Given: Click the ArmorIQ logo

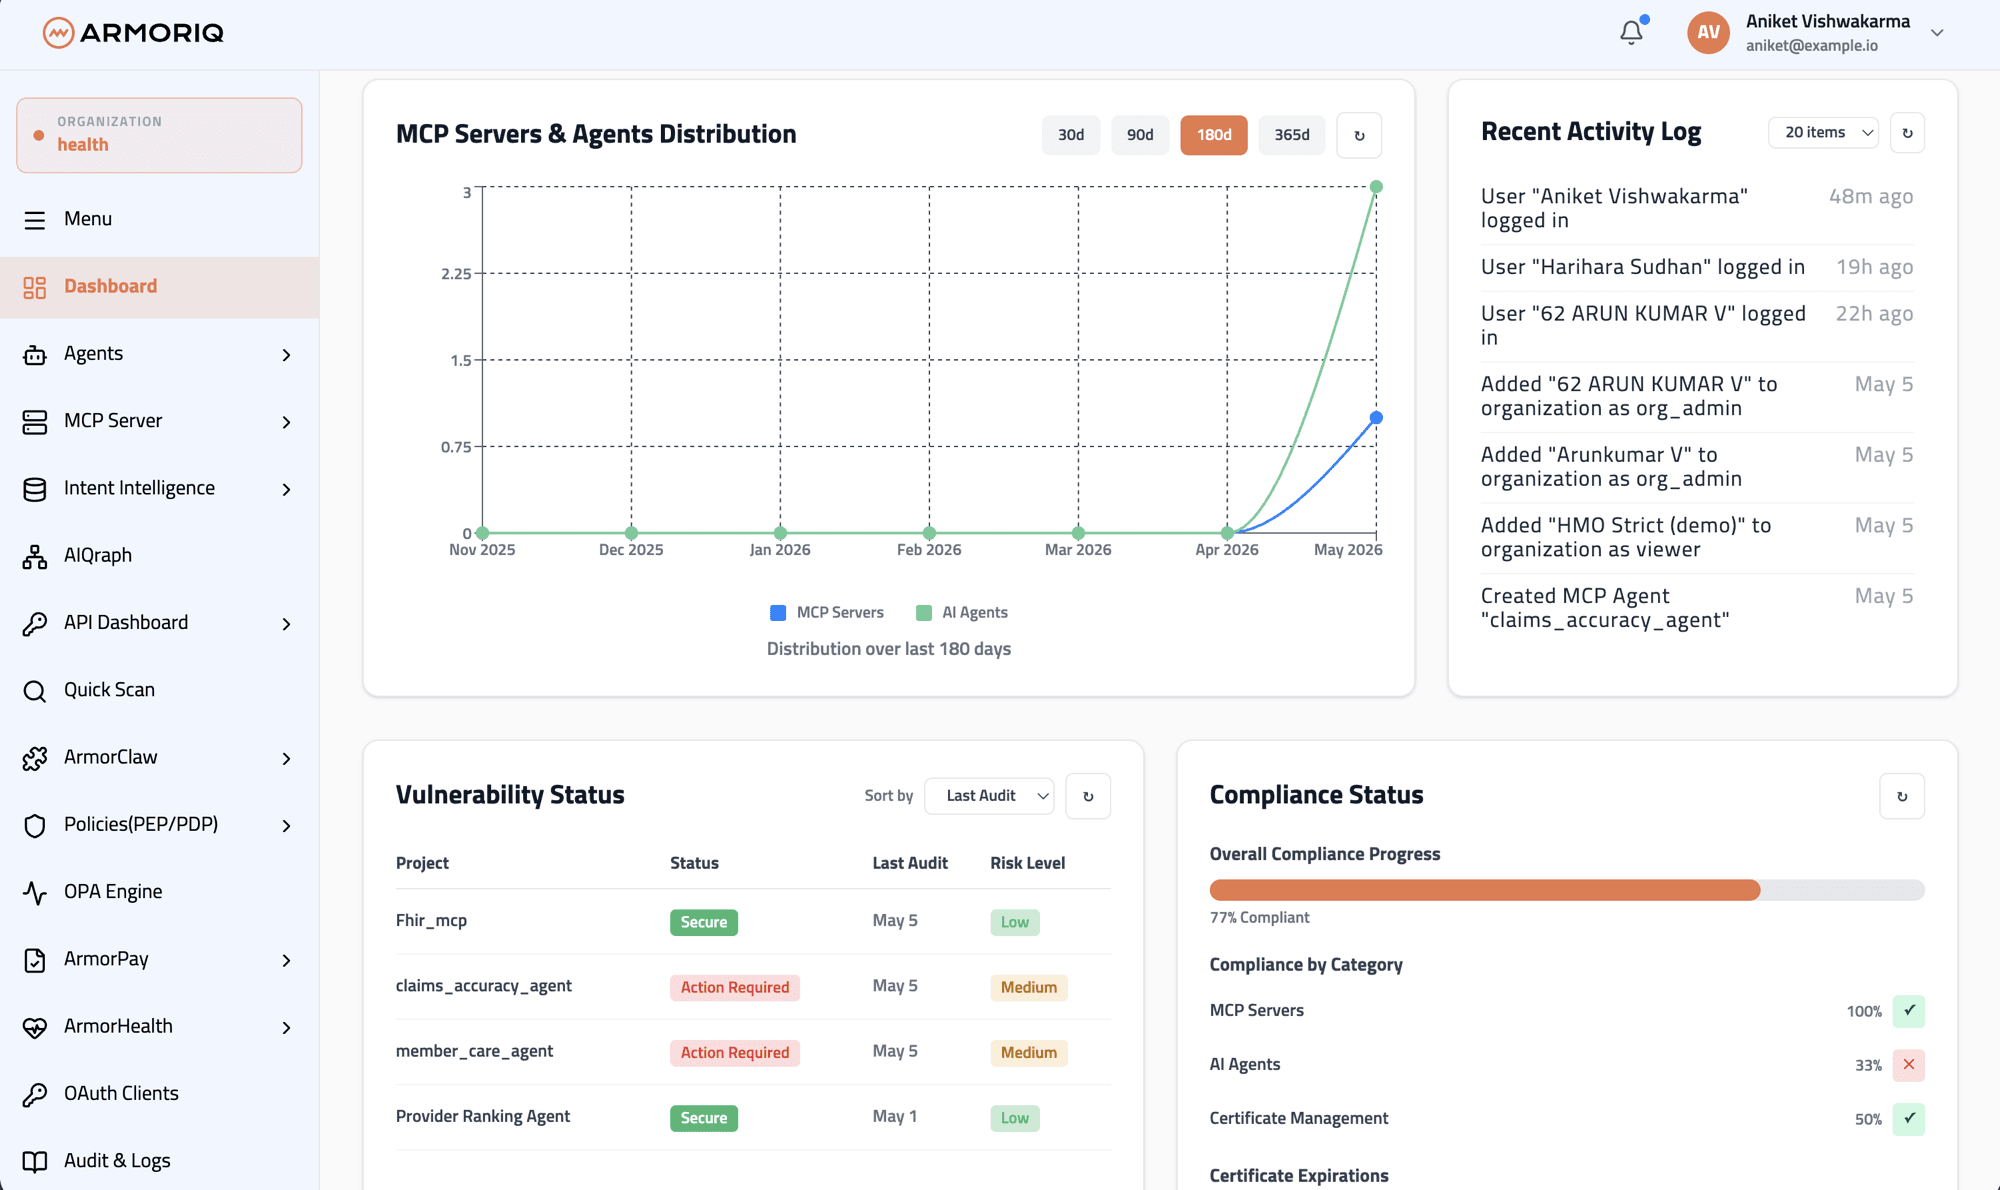Looking at the screenshot, I should pyautogui.click(x=133, y=33).
